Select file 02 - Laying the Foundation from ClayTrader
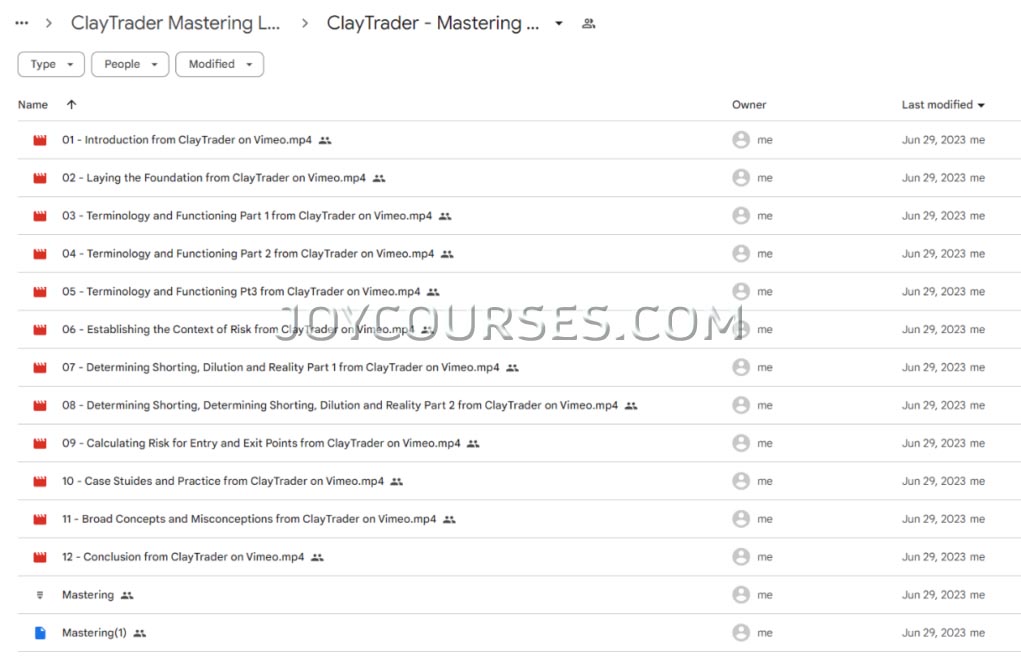The image size is (1021, 667). (x=214, y=178)
